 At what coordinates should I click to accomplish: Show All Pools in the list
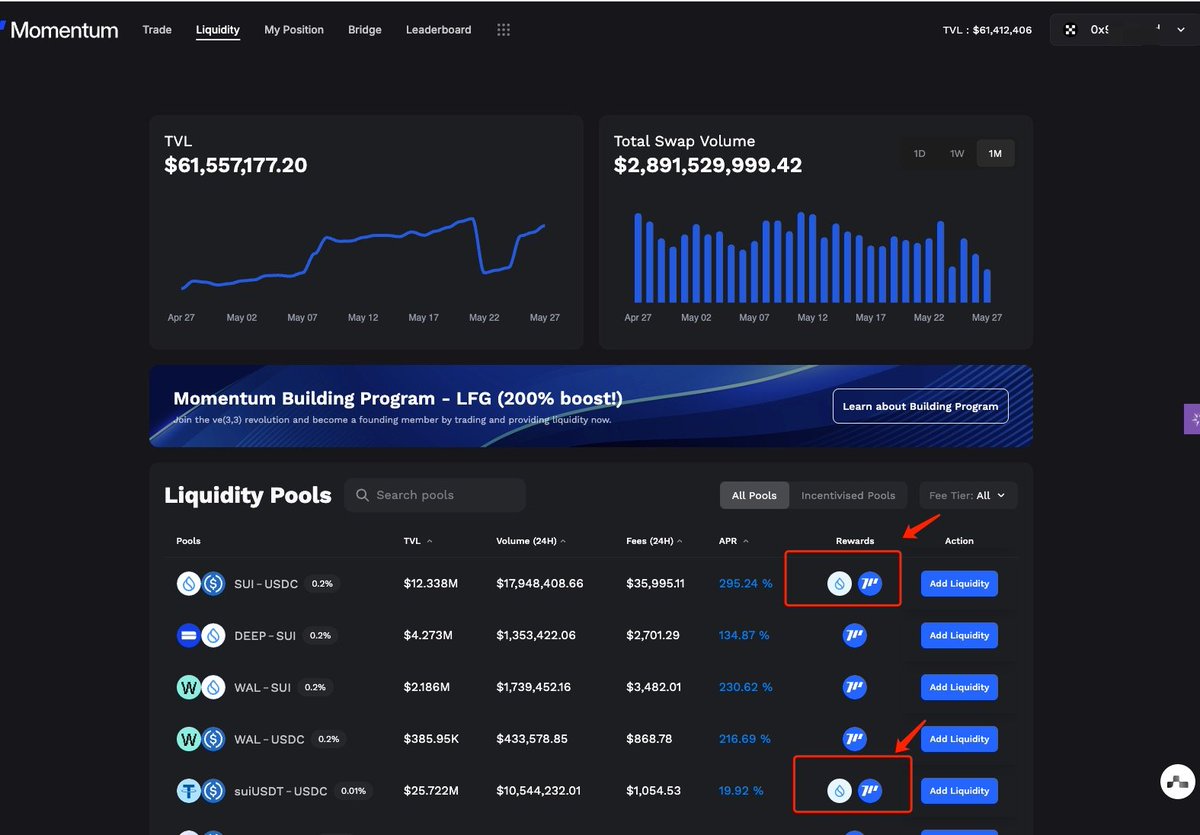(x=754, y=495)
